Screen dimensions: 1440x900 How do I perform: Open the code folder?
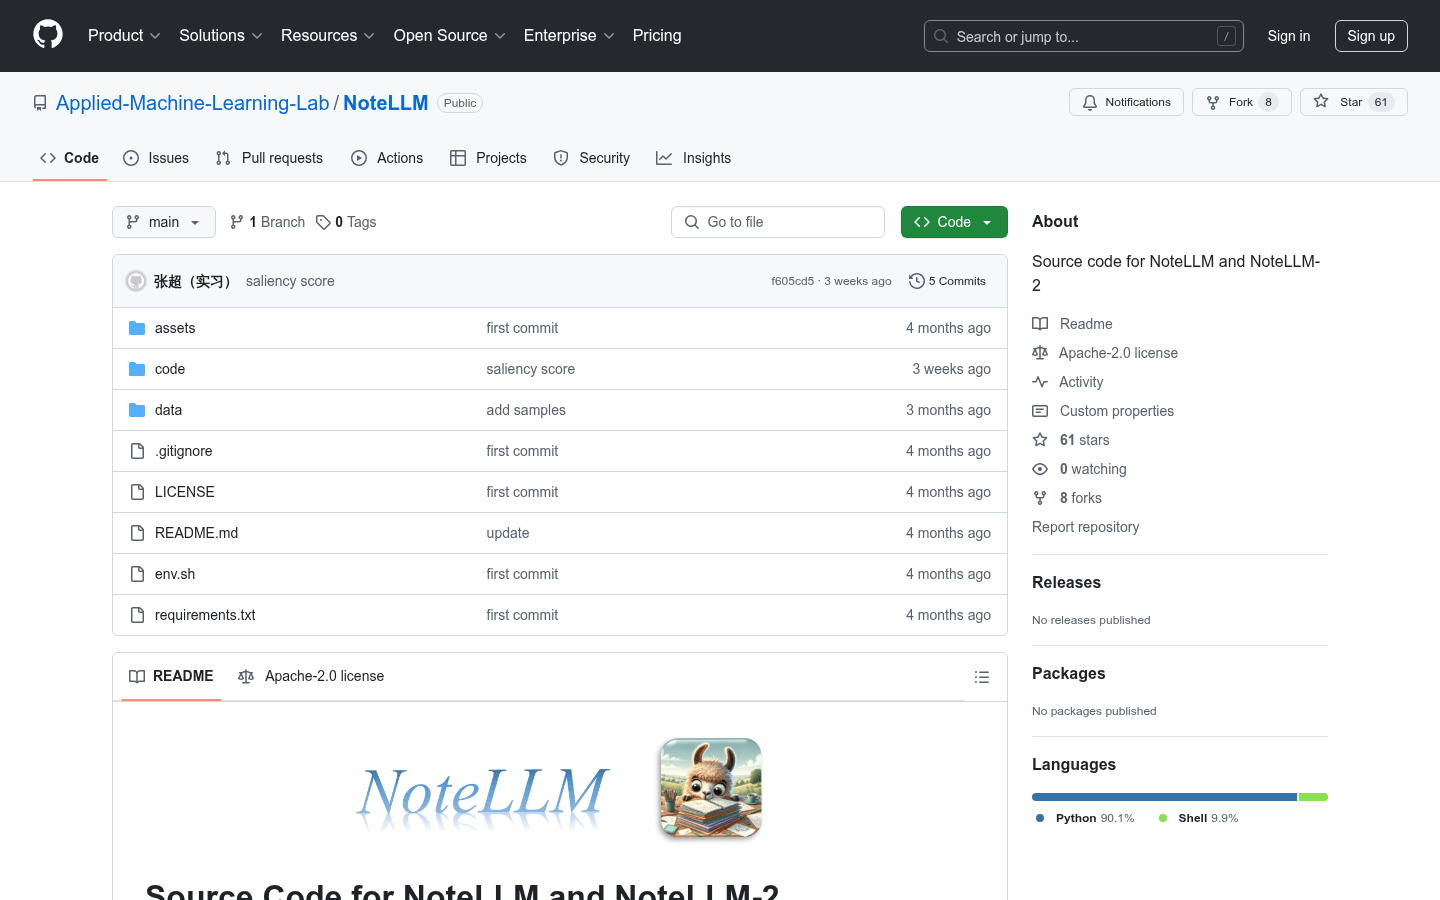[x=170, y=369]
